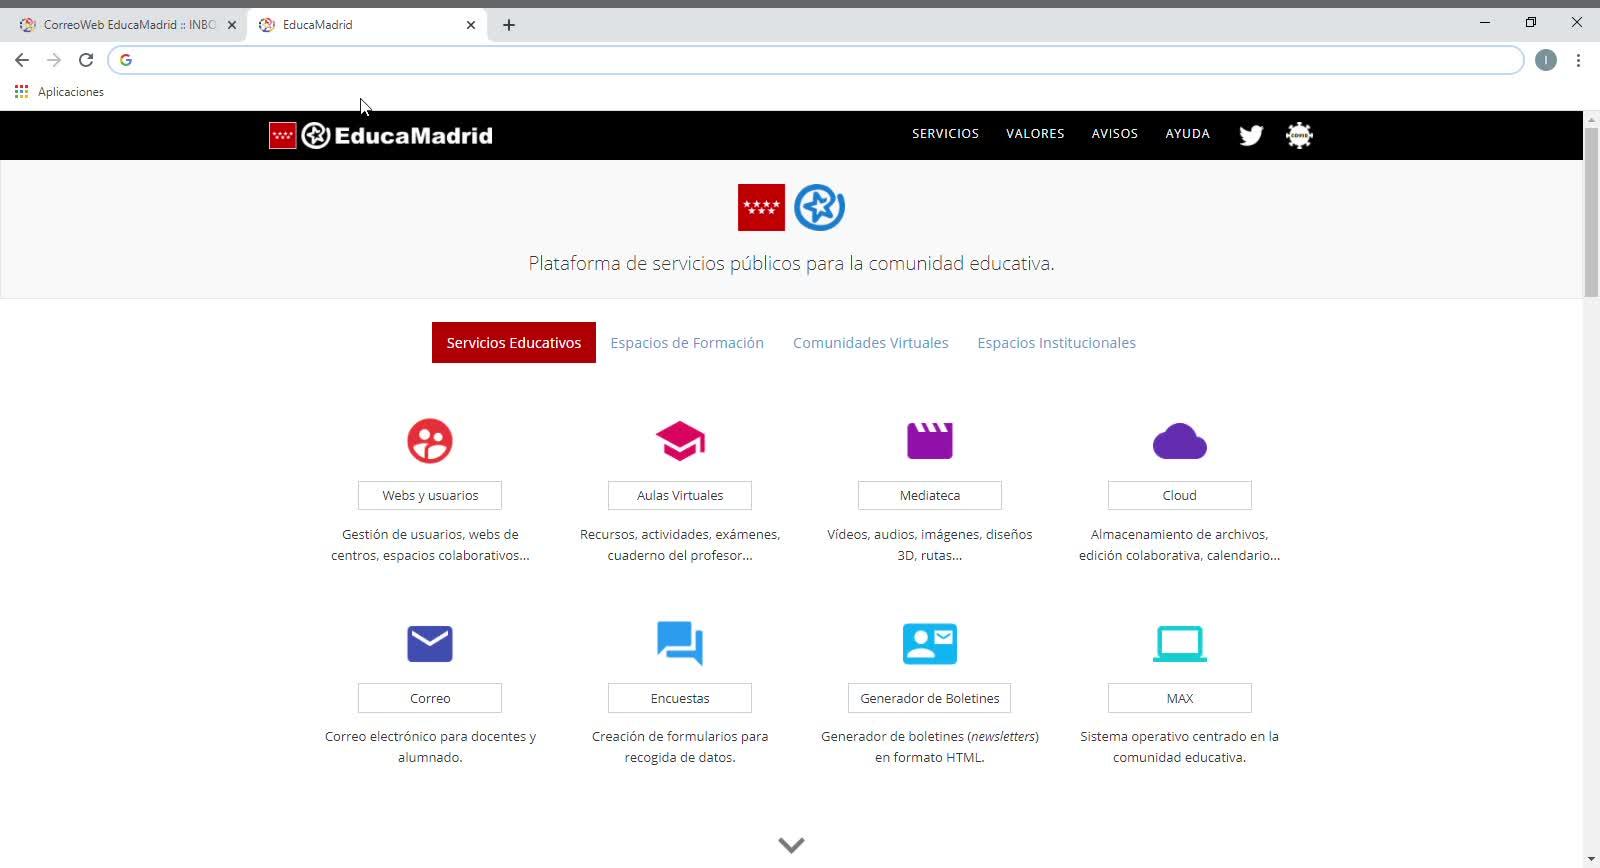
Task: Click the Encuestas button
Action: point(680,698)
